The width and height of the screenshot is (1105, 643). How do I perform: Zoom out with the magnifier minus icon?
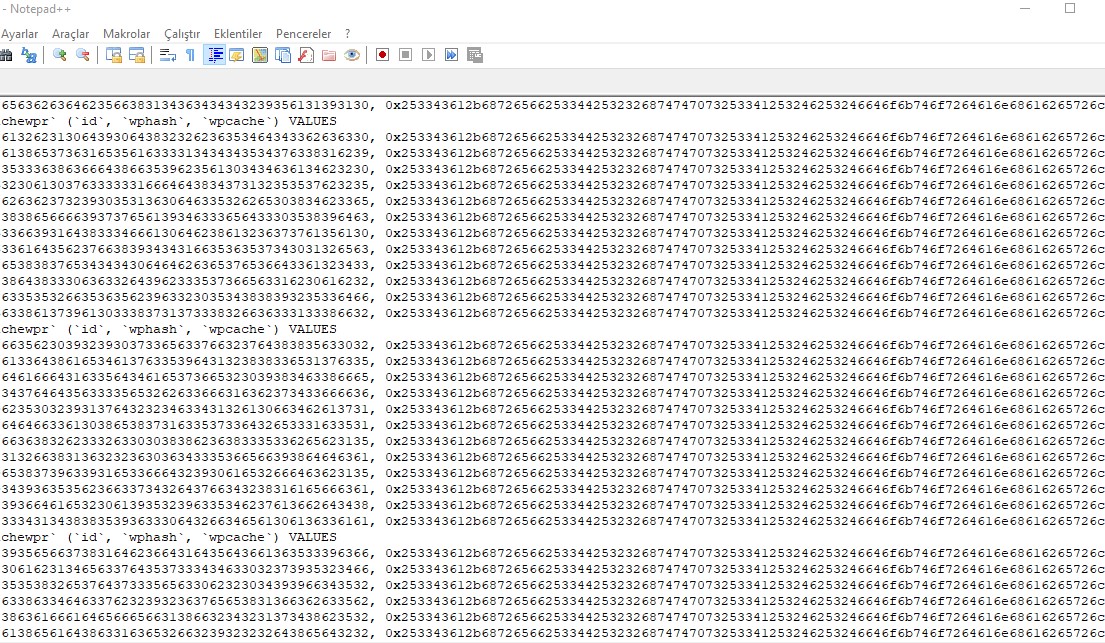[x=82, y=55]
